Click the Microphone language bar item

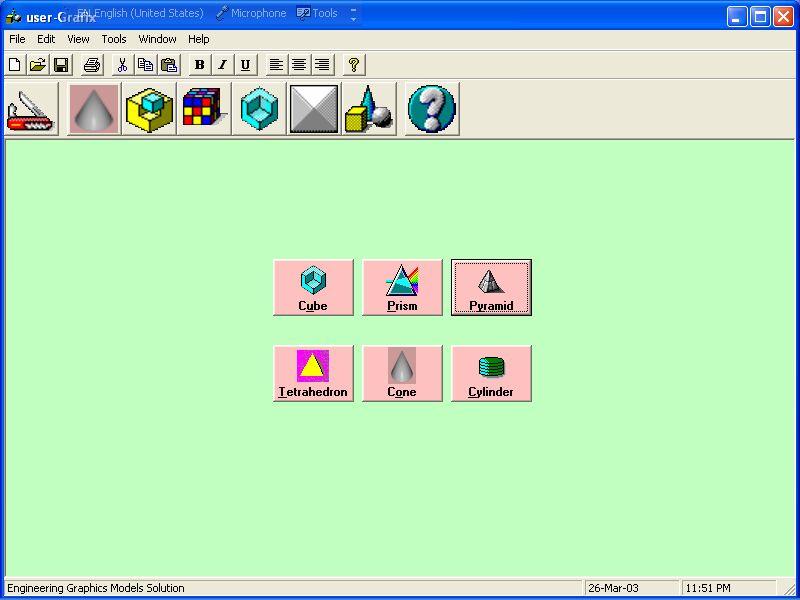click(251, 14)
